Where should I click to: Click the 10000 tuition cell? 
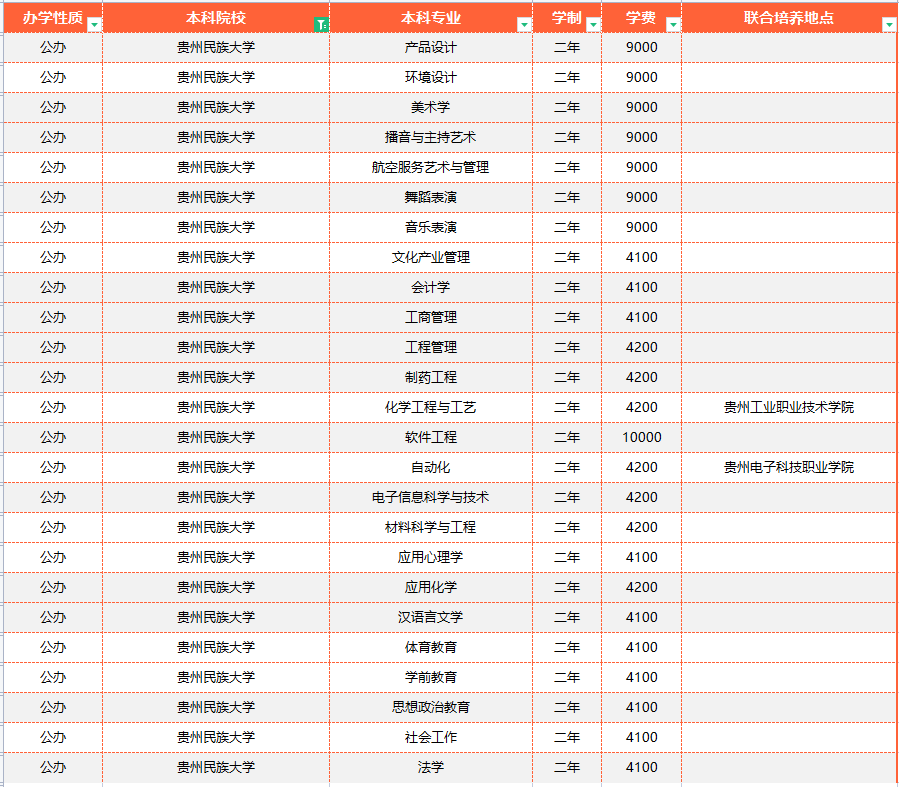click(x=642, y=437)
